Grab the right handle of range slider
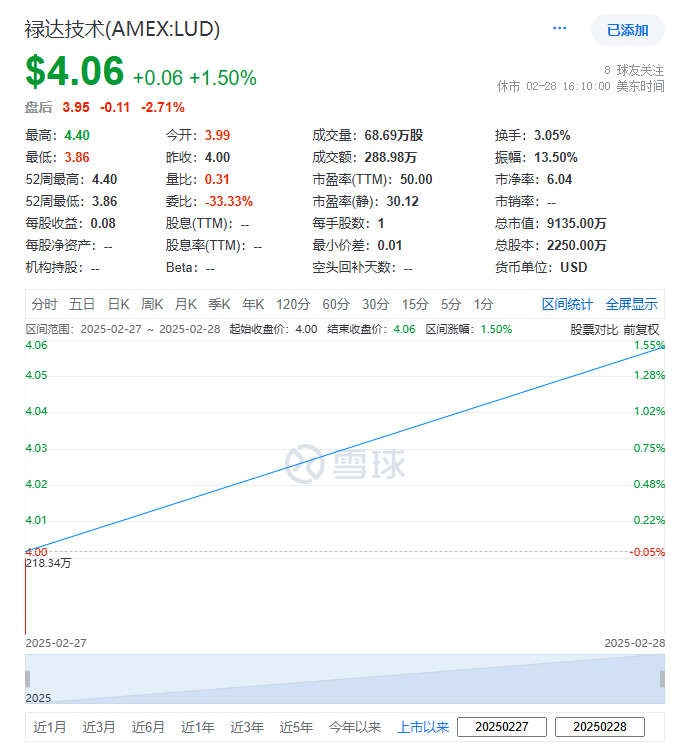This screenshot has width=689, height=751. [x=662, y=679]
